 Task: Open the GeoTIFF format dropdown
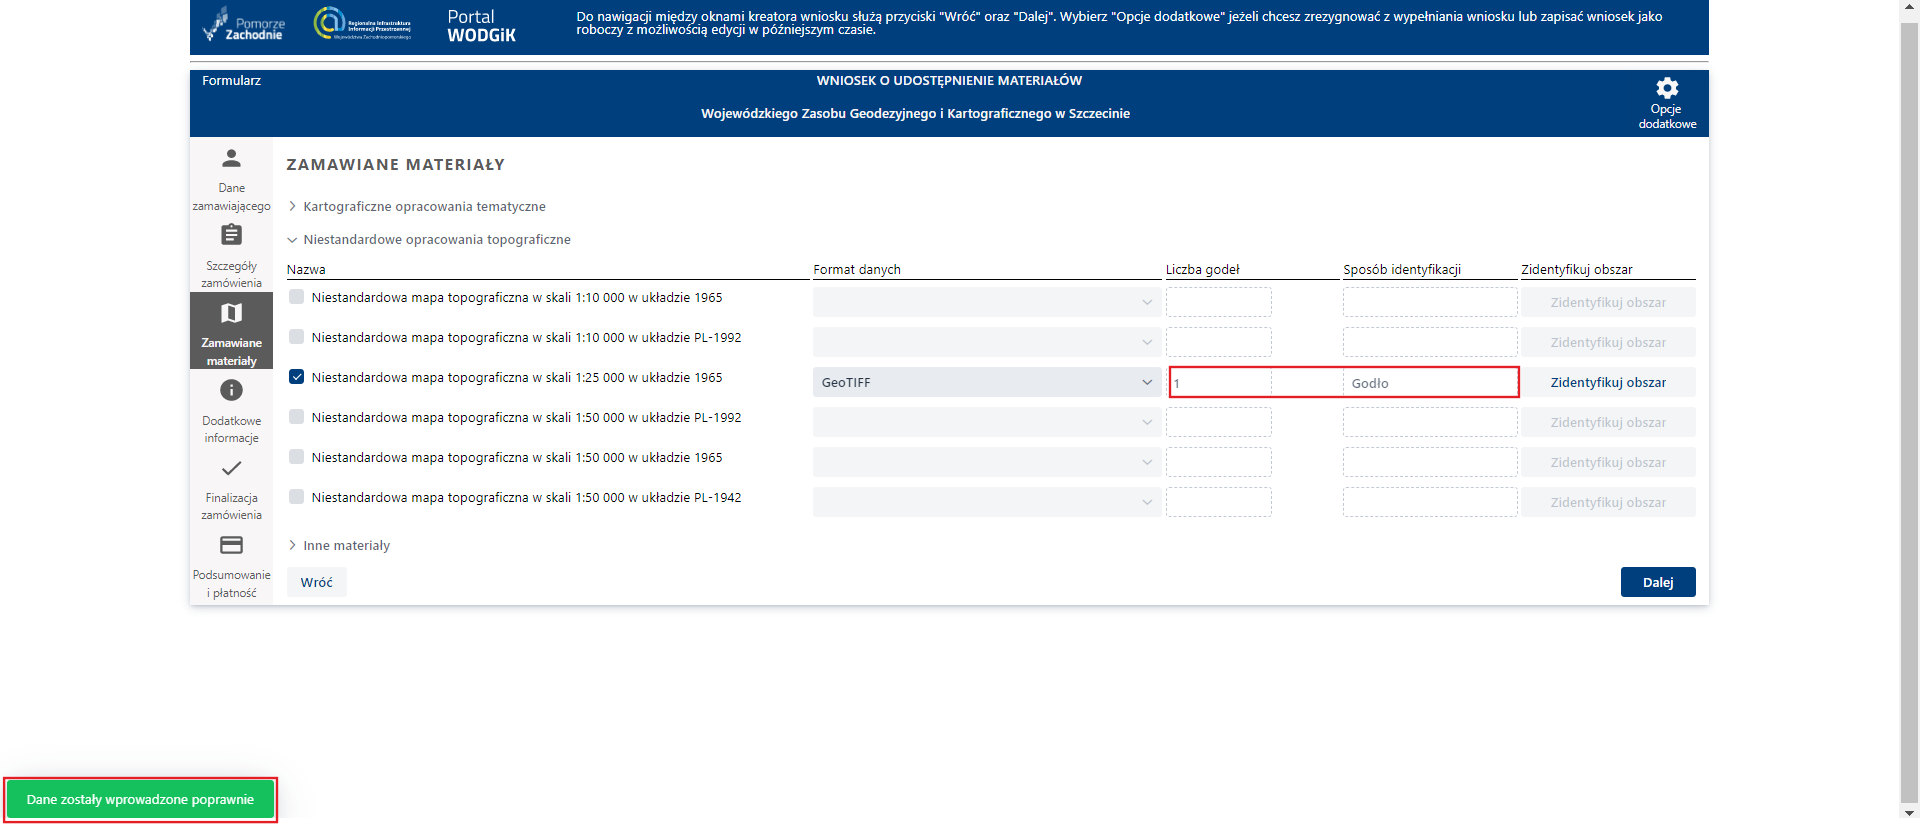click(986, 382)
